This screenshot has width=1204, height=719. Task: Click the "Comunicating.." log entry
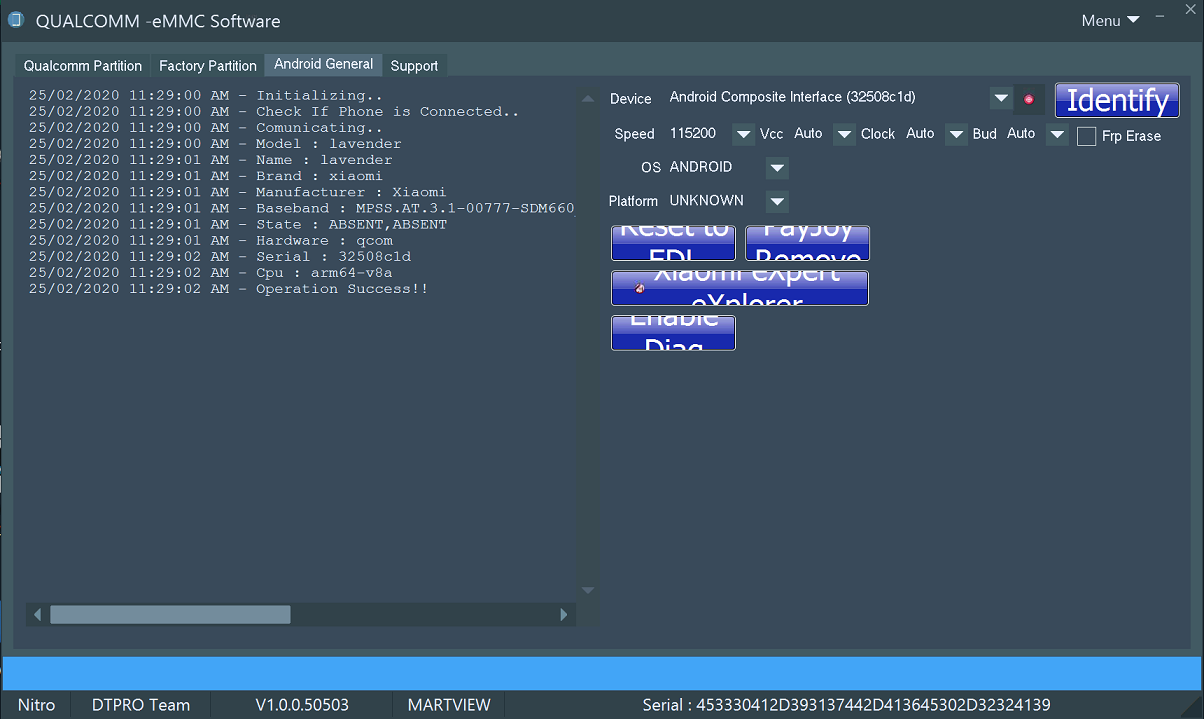(205, 128)
